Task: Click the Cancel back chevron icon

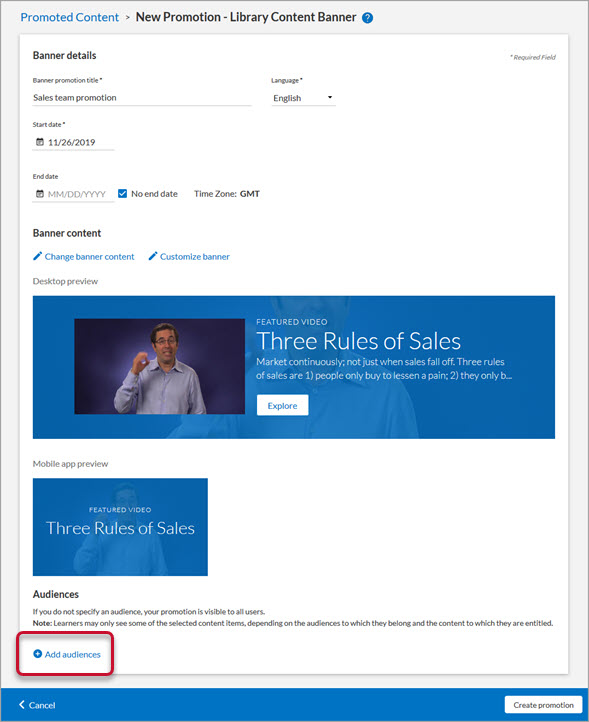Action: tap(22, 705)
